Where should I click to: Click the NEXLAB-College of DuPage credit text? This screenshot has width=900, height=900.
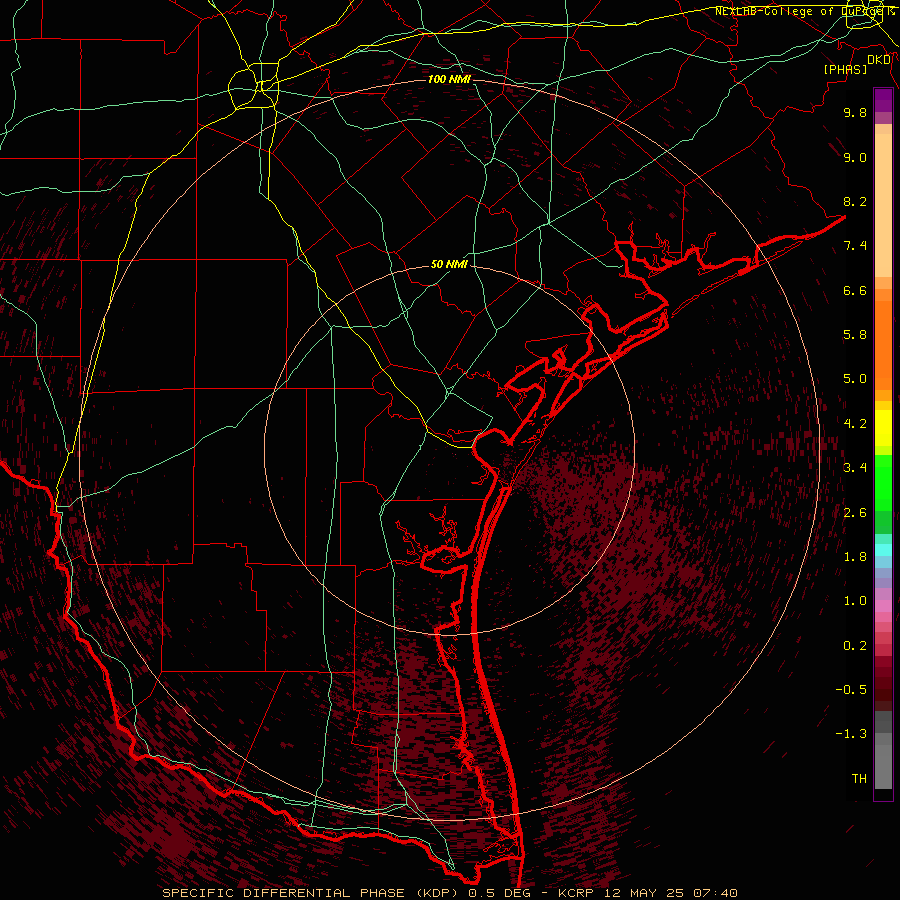[804, 11]
